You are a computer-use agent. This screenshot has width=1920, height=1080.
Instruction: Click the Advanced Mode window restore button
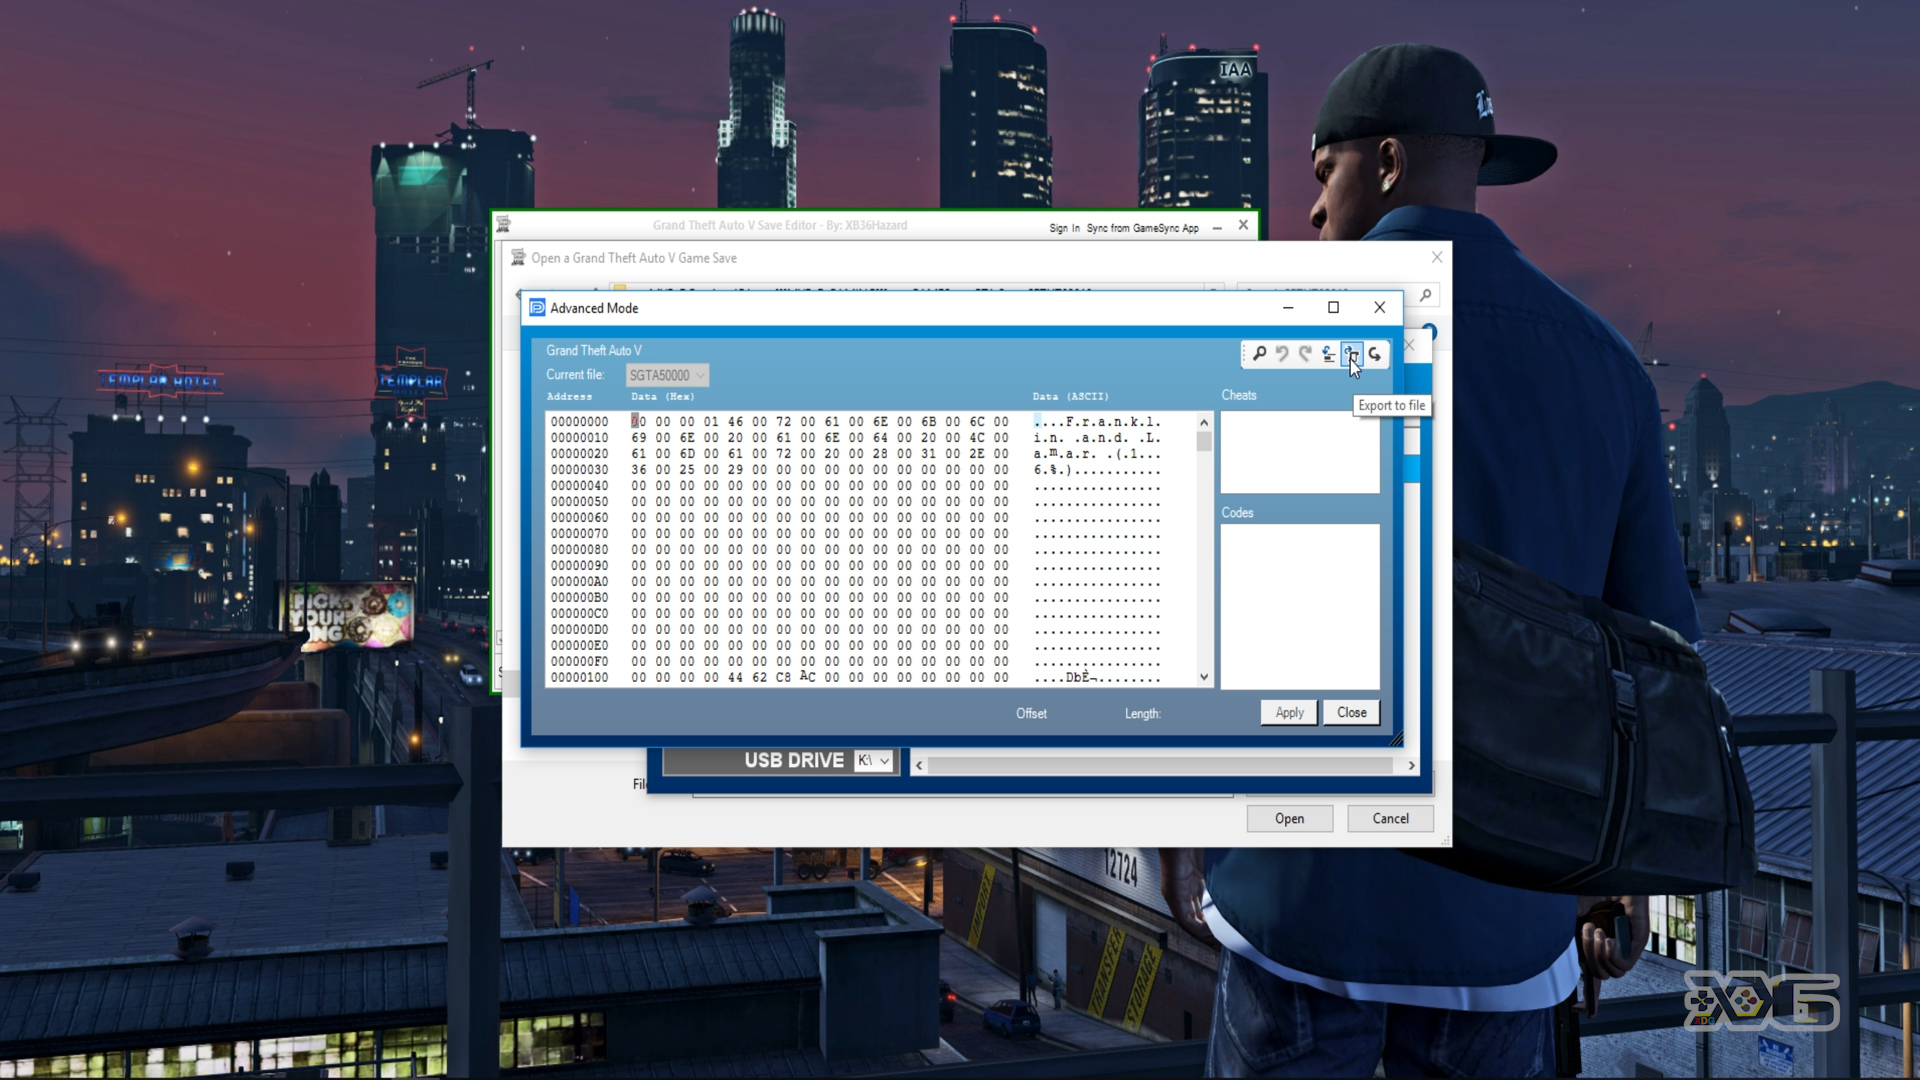coord(1333,307)
